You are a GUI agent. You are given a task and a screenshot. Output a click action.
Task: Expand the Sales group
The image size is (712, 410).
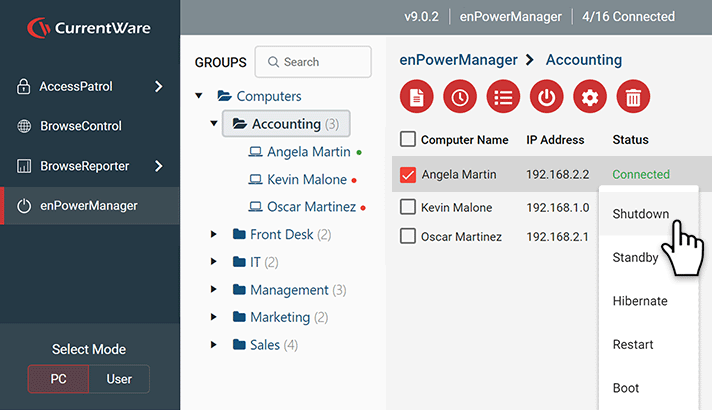tap(213, 345)
